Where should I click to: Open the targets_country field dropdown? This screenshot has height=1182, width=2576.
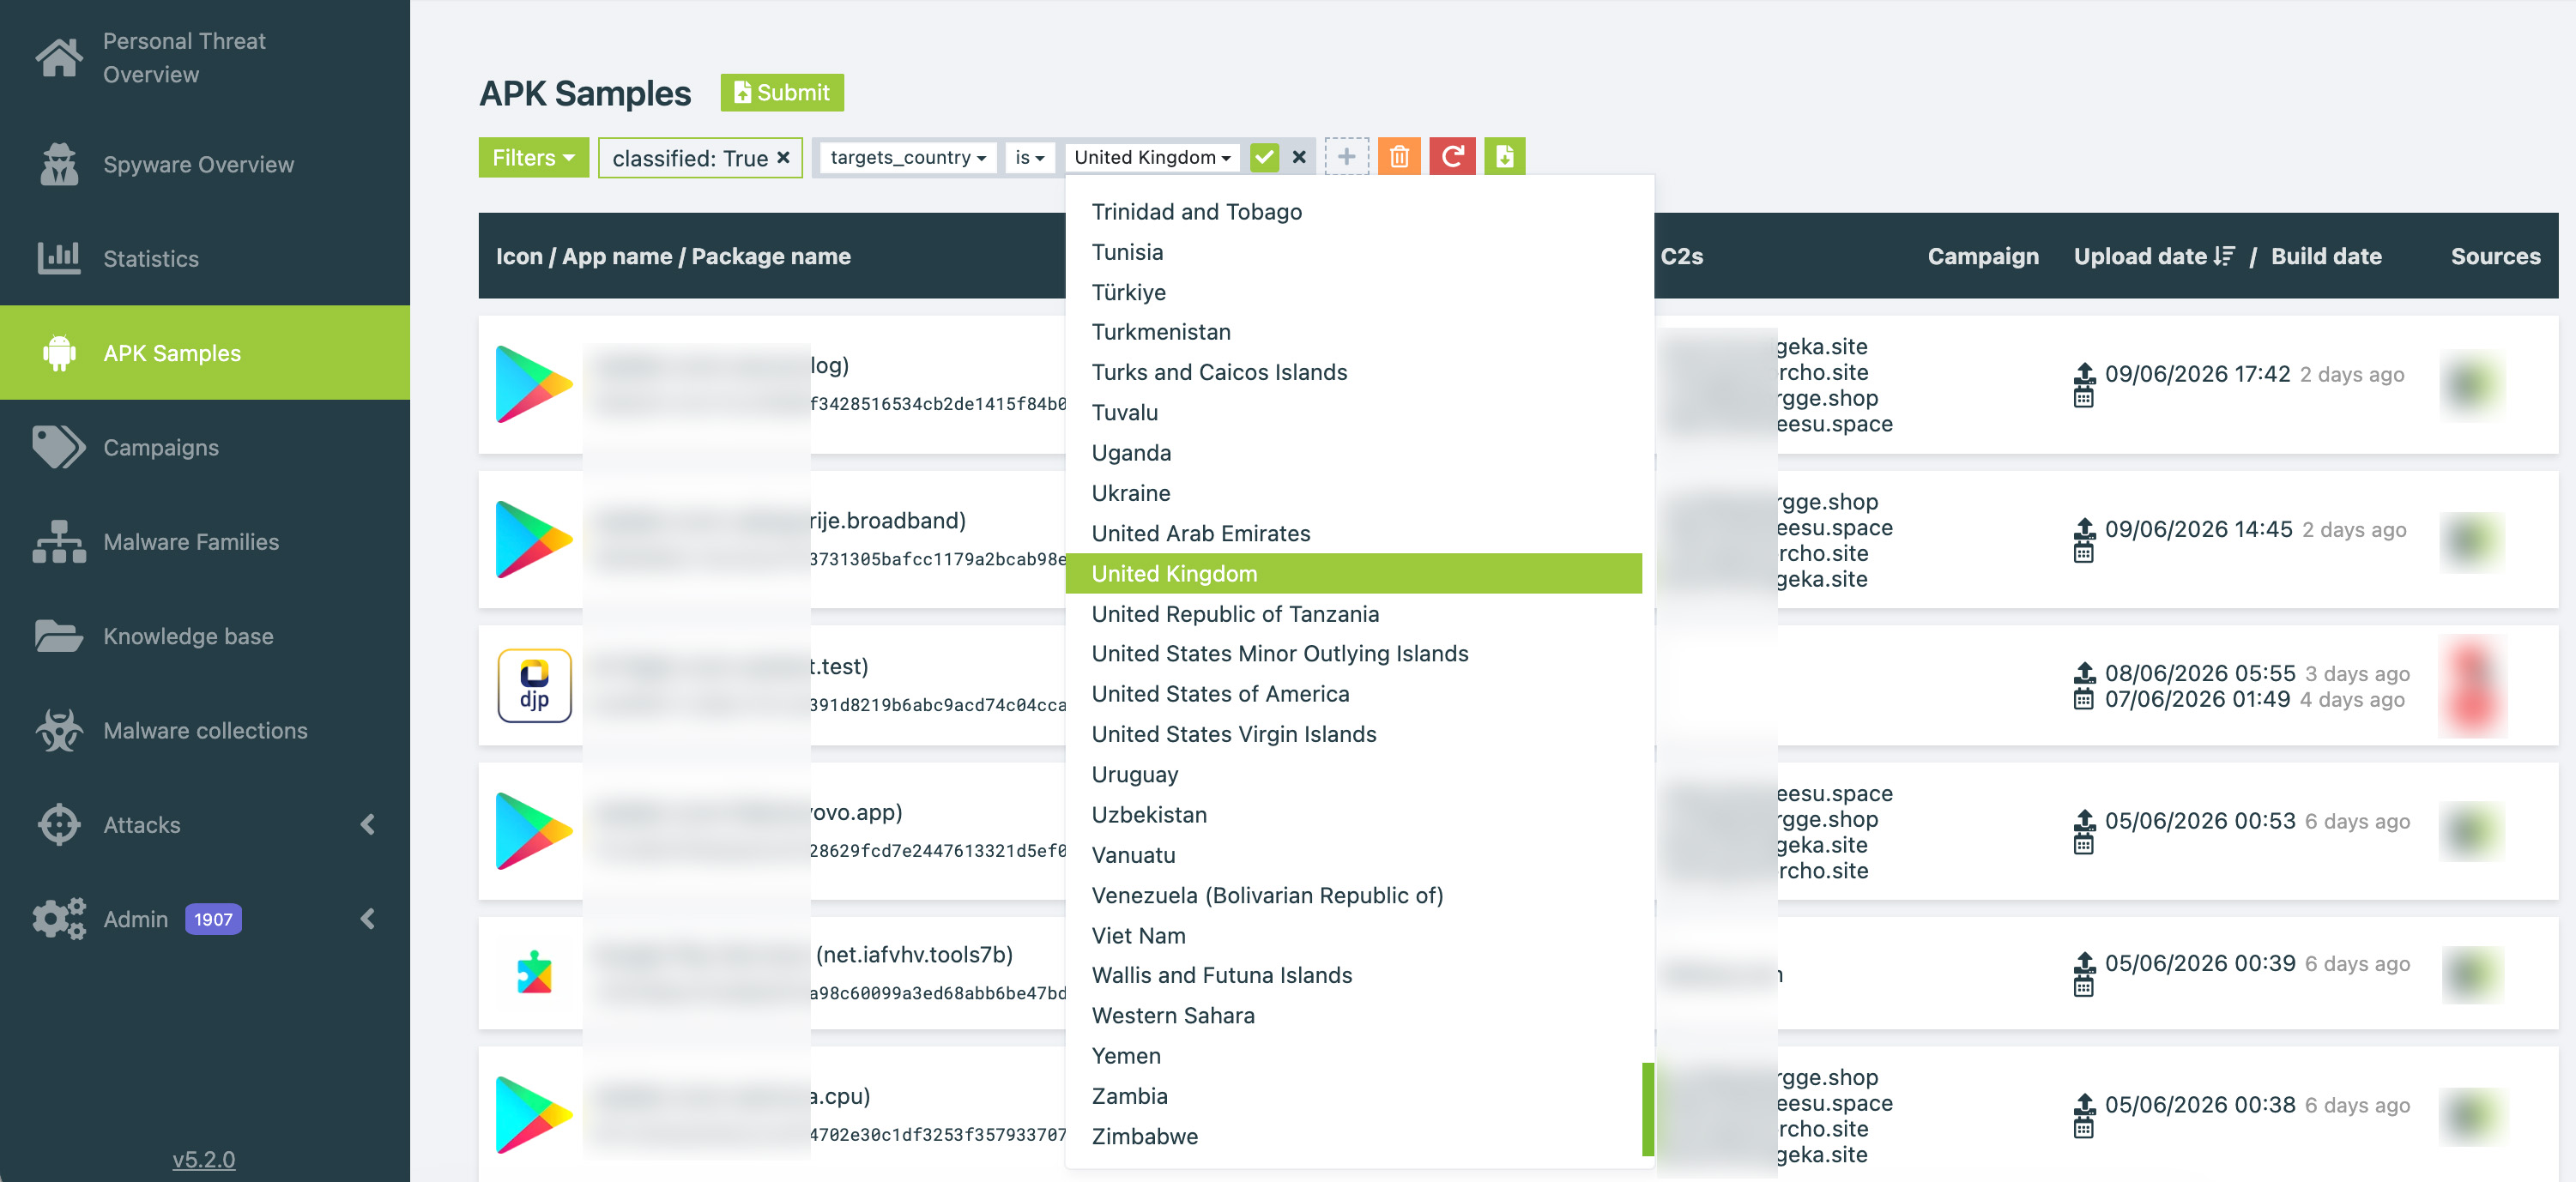coord(907,157)
